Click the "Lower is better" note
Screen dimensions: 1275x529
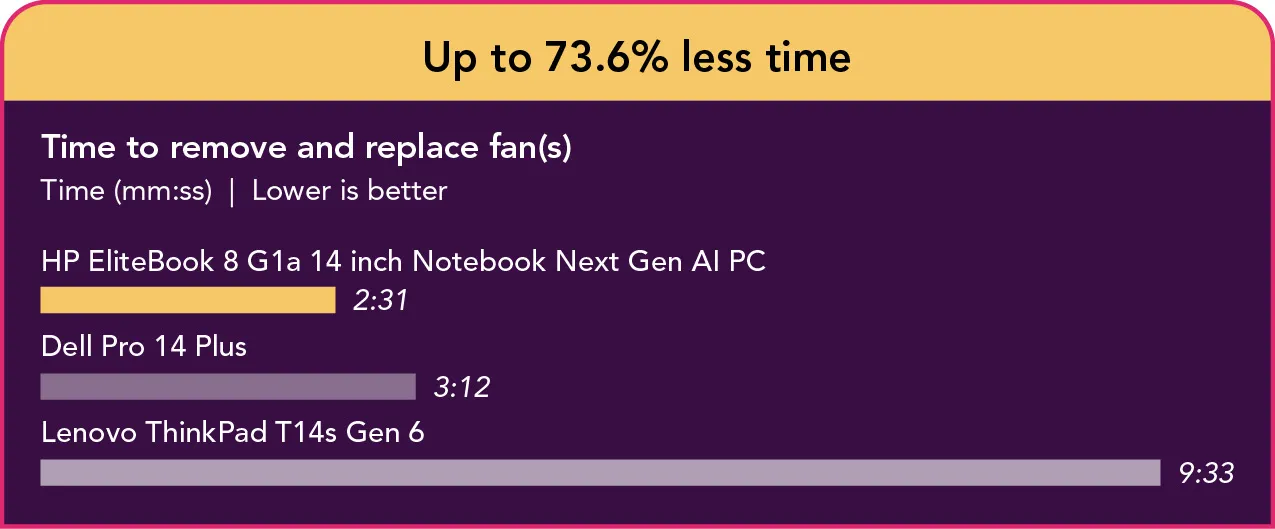[x=349, y=191]
